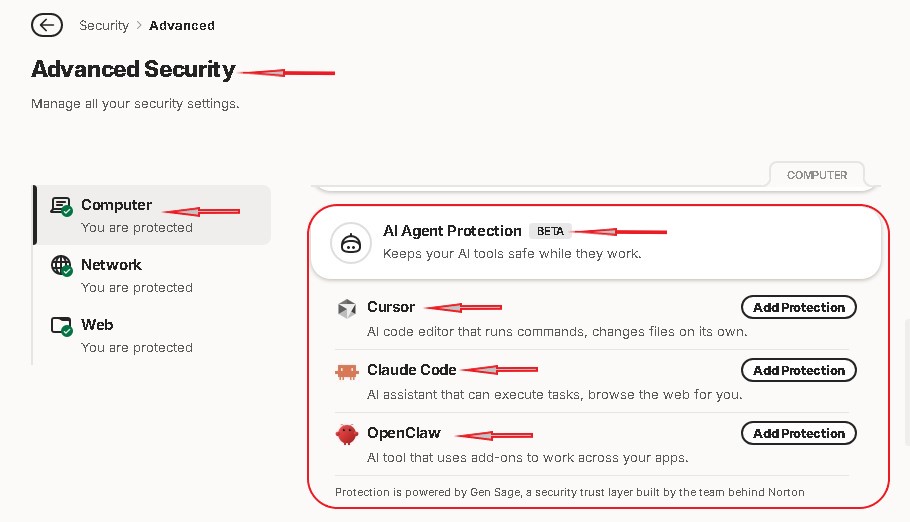This screenshot has width=910, height=522.
Task: Switch to the Web section
Action: click(153, 335)
